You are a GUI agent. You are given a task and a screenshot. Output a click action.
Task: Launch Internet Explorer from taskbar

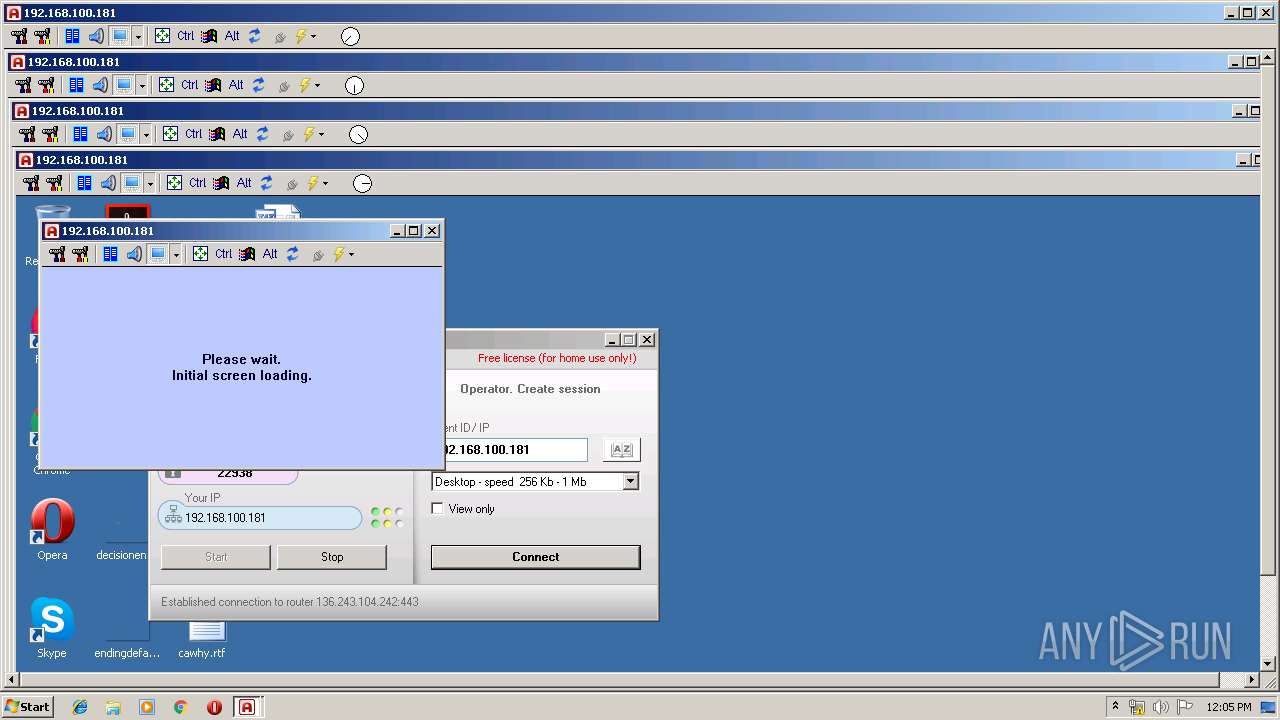[x=80, y=707]
